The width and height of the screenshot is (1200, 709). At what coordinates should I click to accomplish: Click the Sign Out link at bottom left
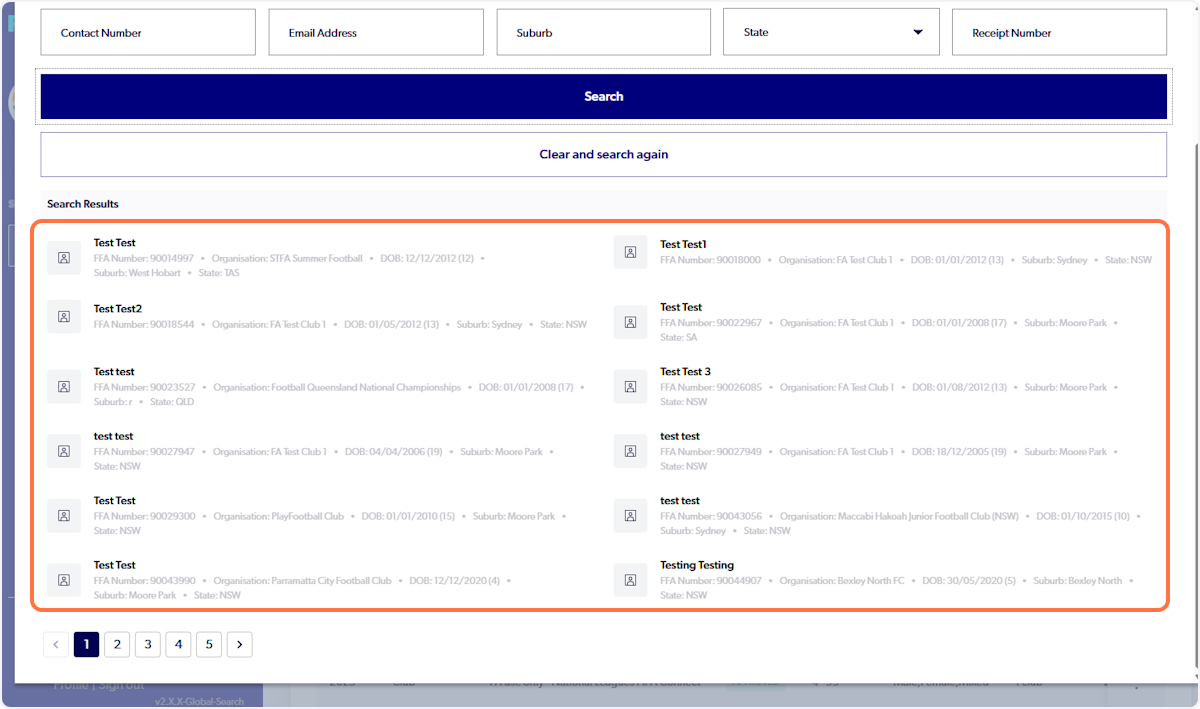coord(120,684)
